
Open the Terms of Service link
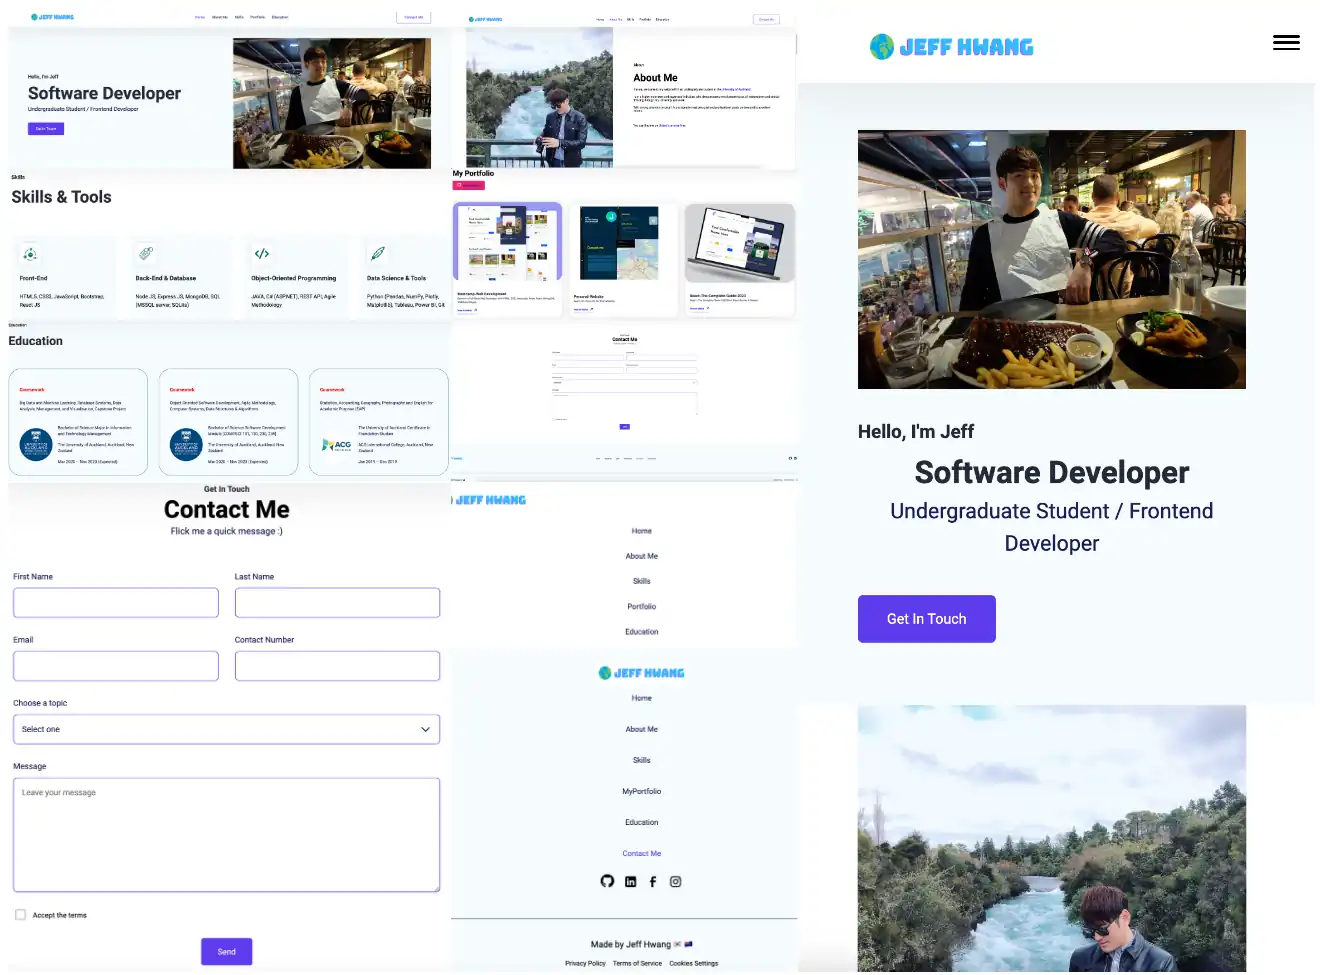click(x=637, y=963)
